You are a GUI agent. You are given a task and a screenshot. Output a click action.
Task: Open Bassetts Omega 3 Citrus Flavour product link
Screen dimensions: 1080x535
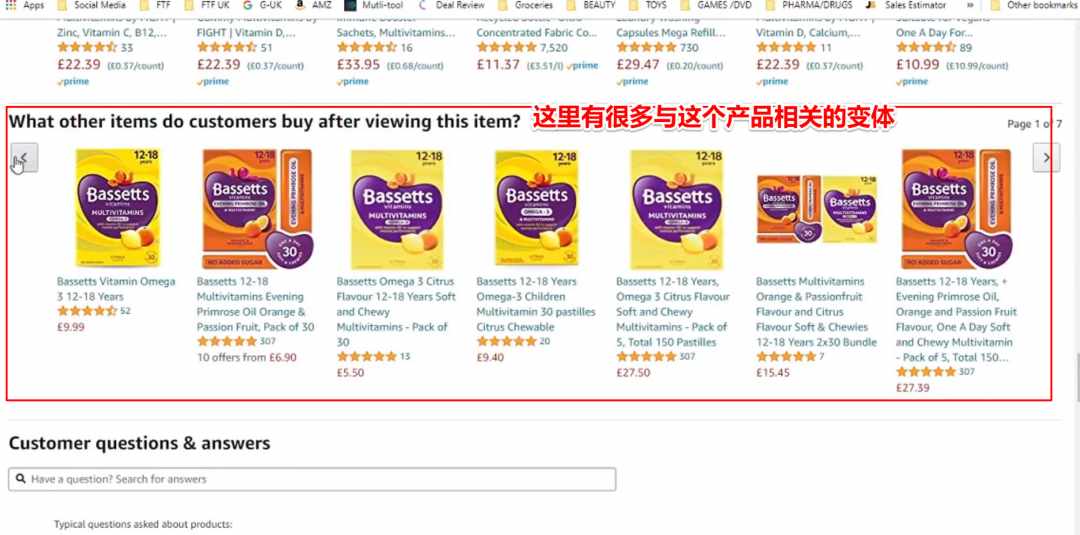click(x=396, y=311)
